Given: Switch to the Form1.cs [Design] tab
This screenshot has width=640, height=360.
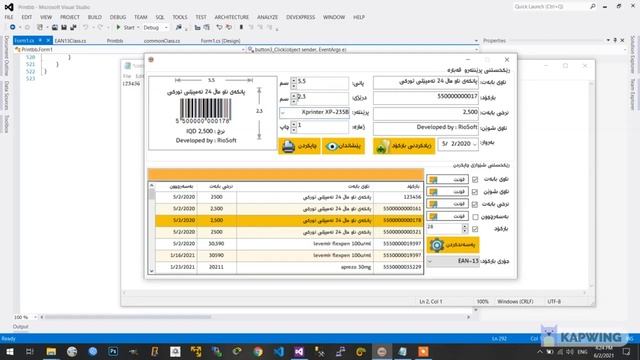Looking at the screenshot, I should [x=220, y=41].
